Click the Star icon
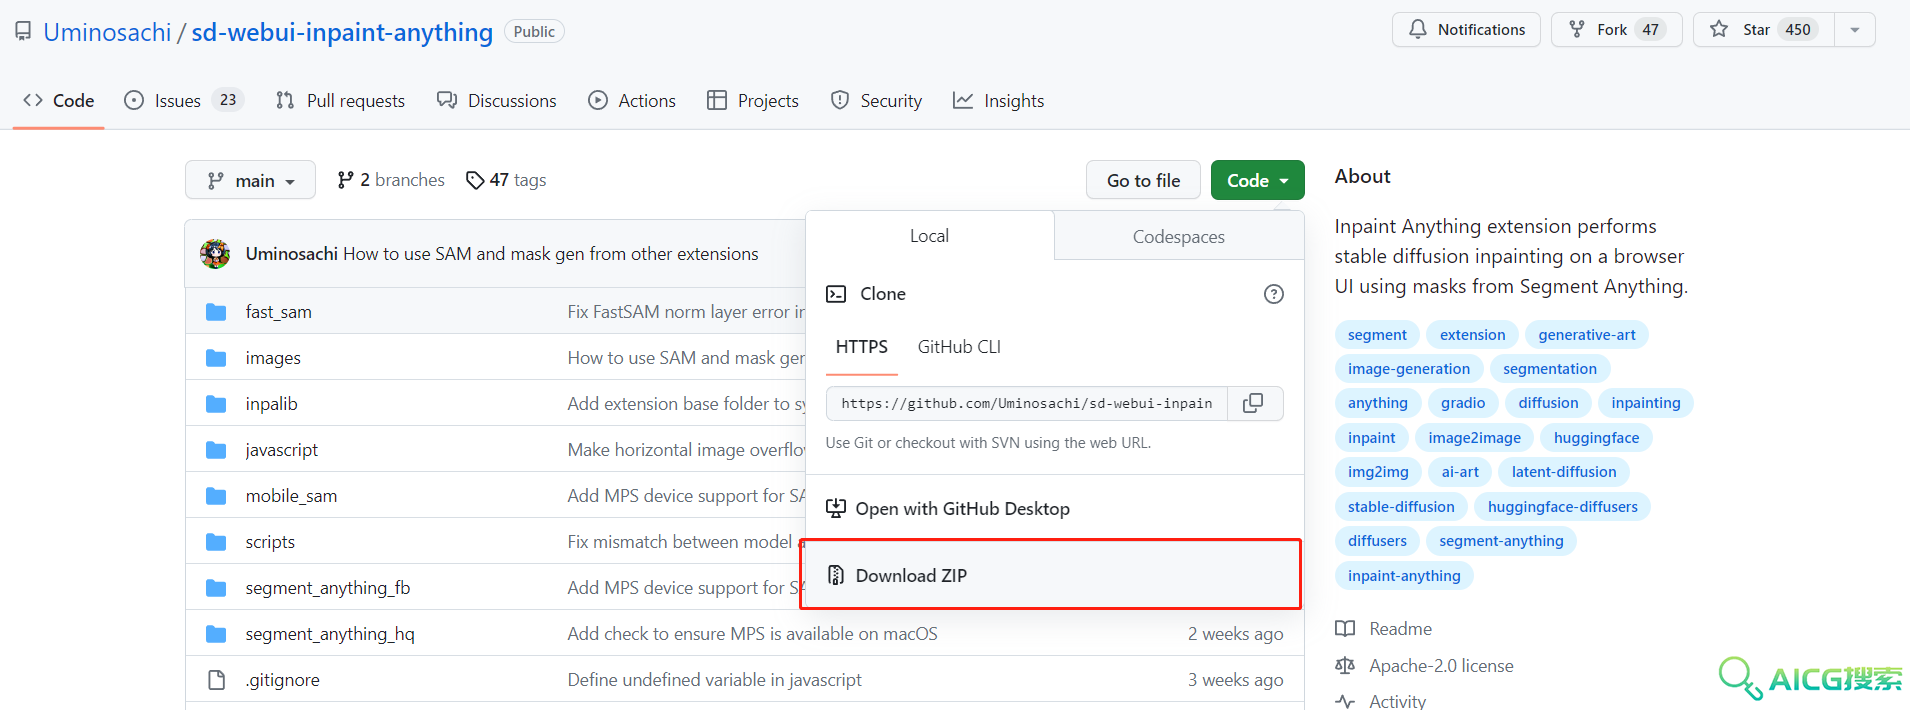The width and height of the screenshot is (1910, 710). [1719, 30]
